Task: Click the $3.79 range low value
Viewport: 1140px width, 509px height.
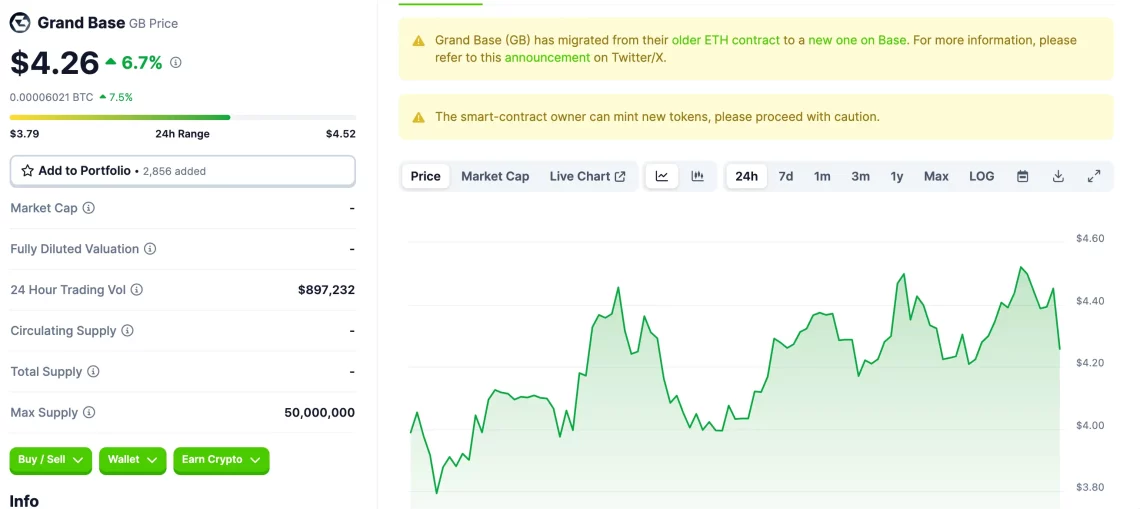Action: pos(24,134)
